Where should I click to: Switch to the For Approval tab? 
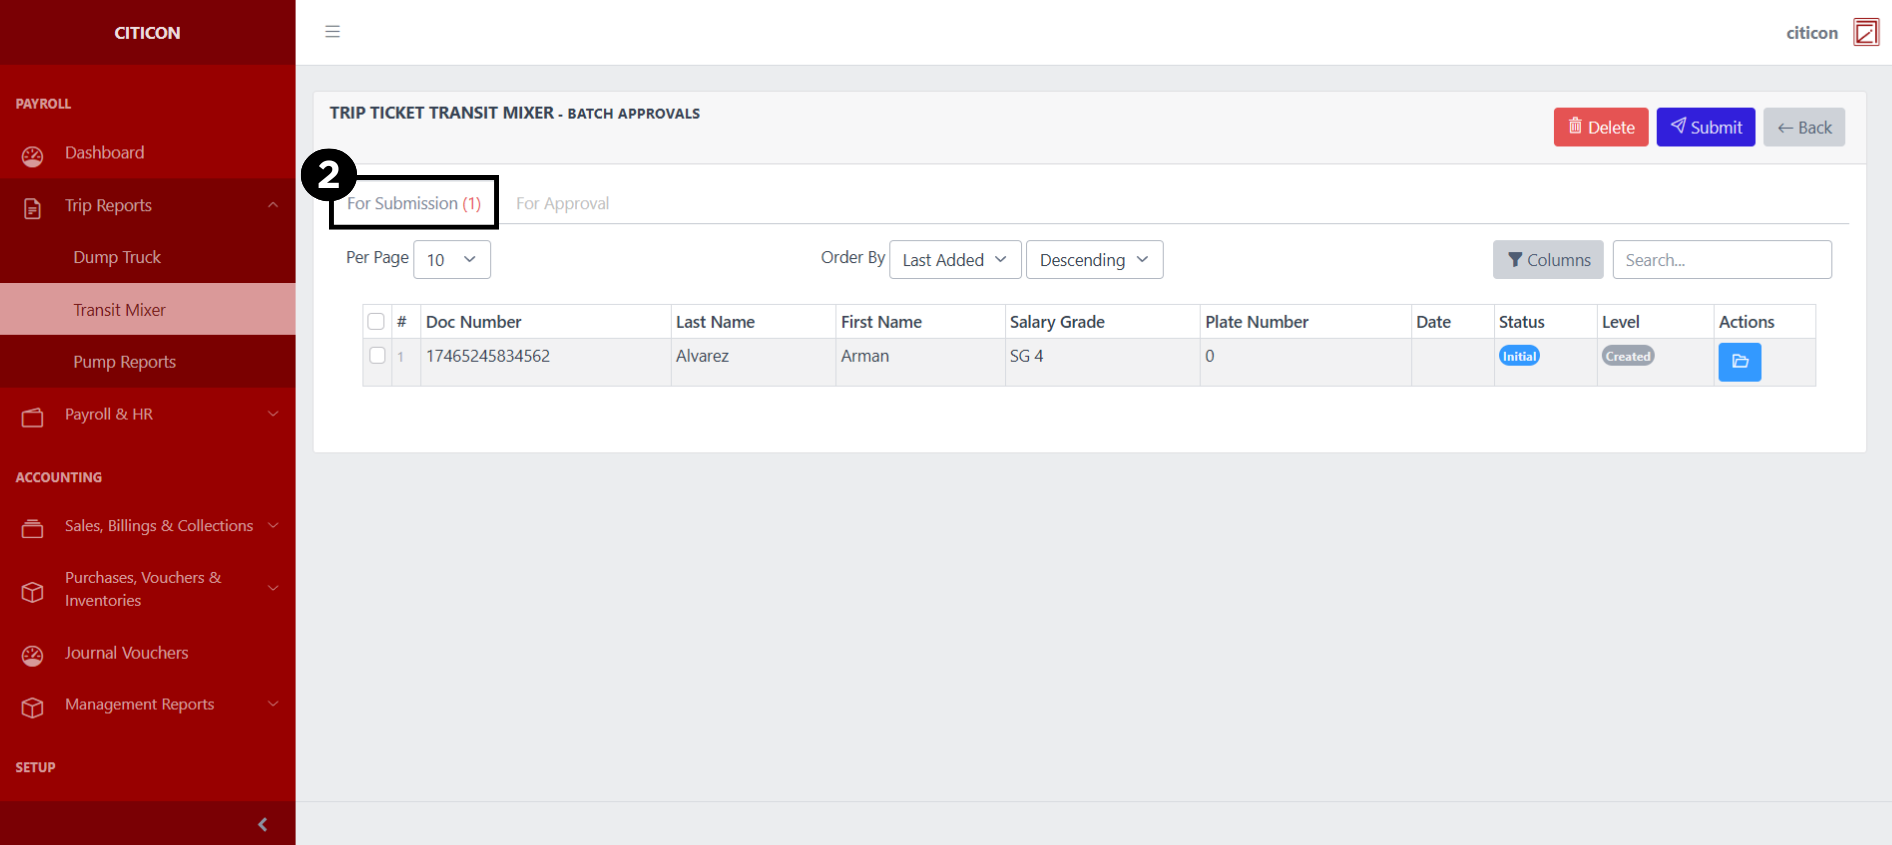[x=562, y=204]
